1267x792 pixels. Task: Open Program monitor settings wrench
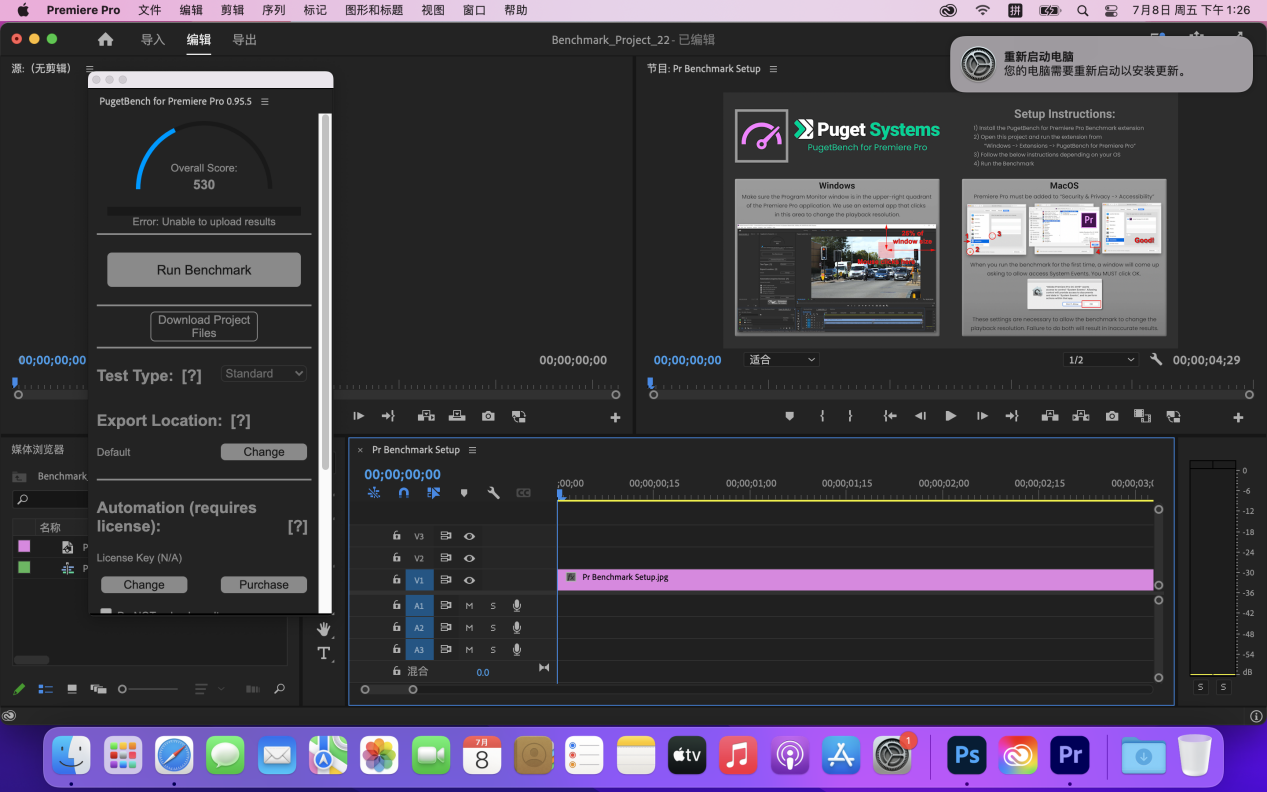1156,360
